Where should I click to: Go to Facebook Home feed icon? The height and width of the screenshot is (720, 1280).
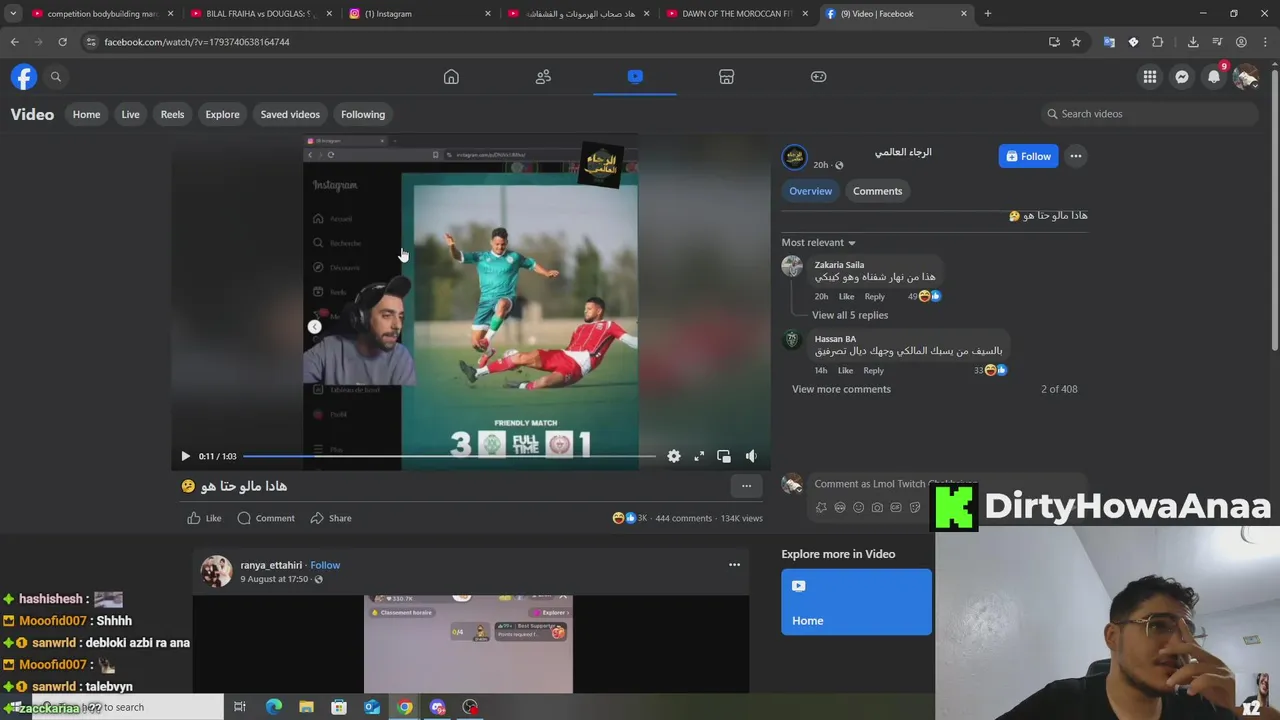click(451, 77)
